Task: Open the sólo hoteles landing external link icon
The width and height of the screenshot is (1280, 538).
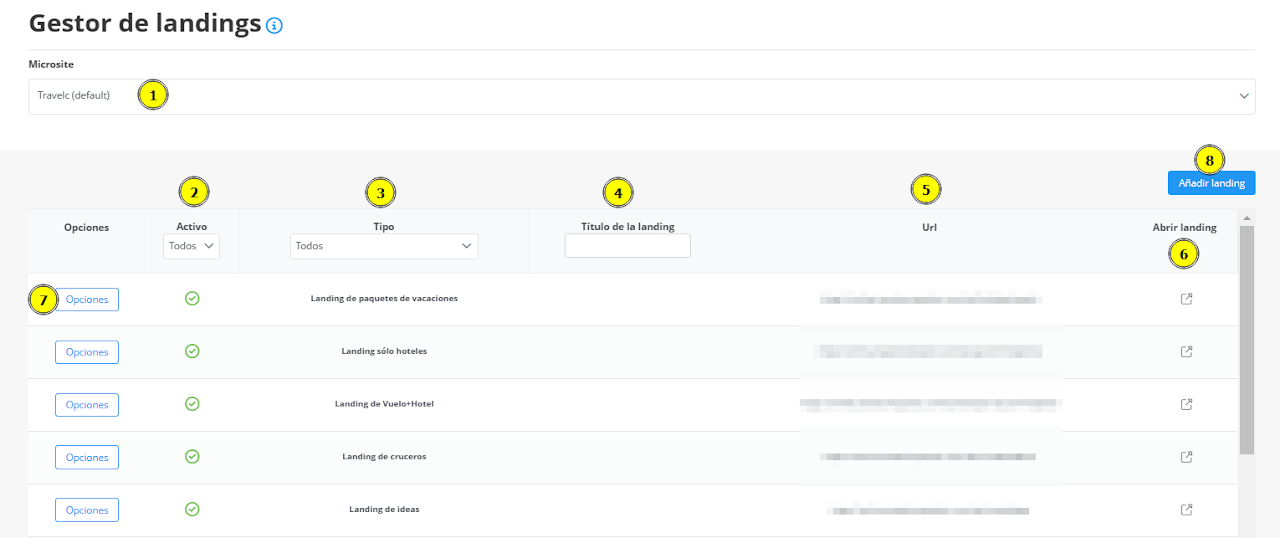Action: [x=1186, y=352]
